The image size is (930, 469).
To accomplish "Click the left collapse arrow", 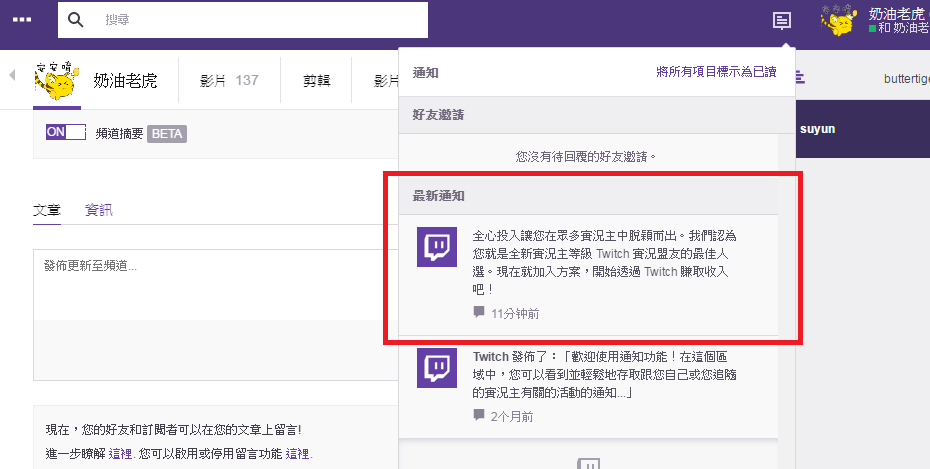I will tap(12, 75).
